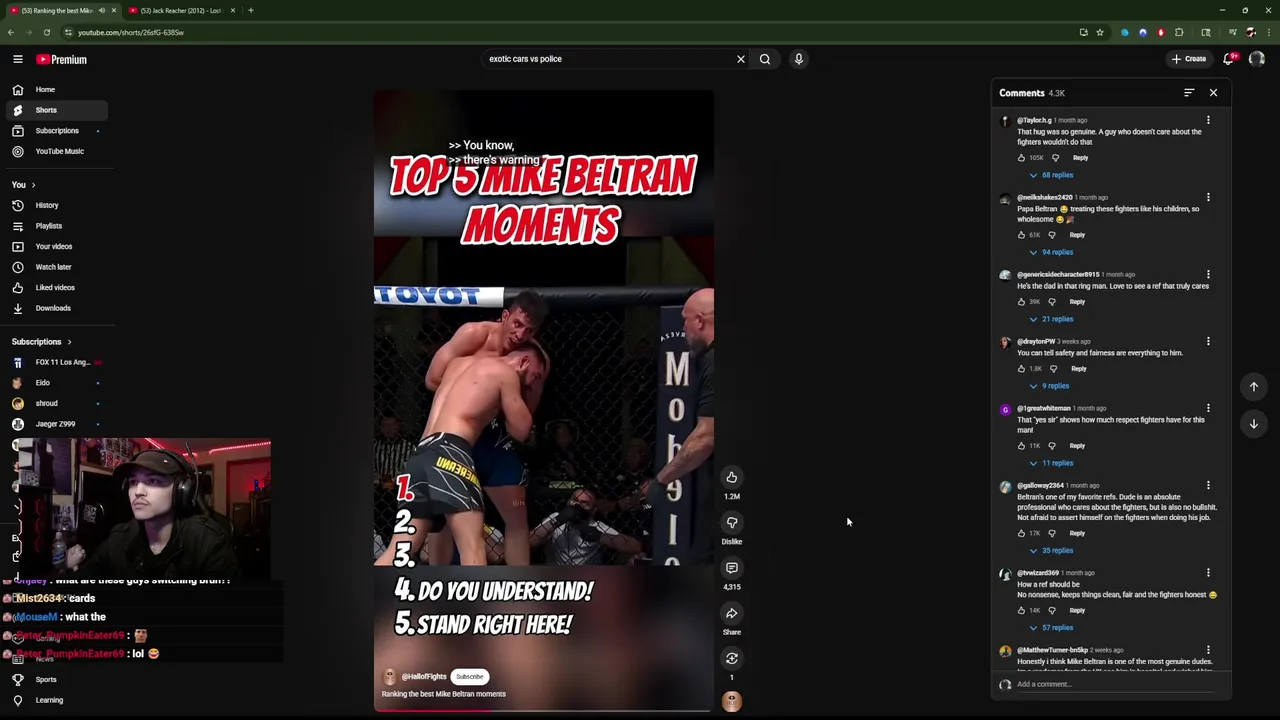Like the Short with thumbs up
This screenshot has width=1280, height=720.
732,477
